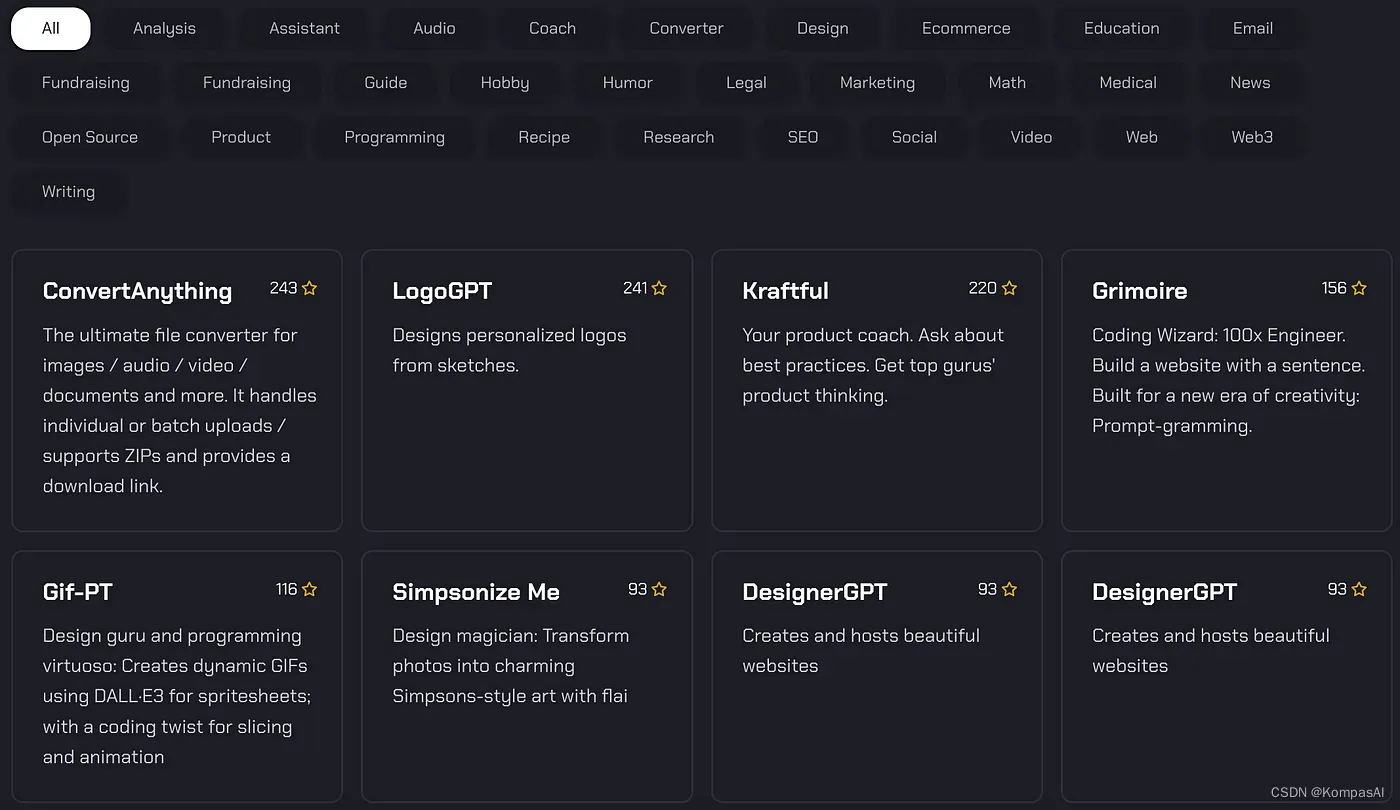1400x810 pixels.
Task: Show Converter category GPTs
Action: click(x=686, y=28)
